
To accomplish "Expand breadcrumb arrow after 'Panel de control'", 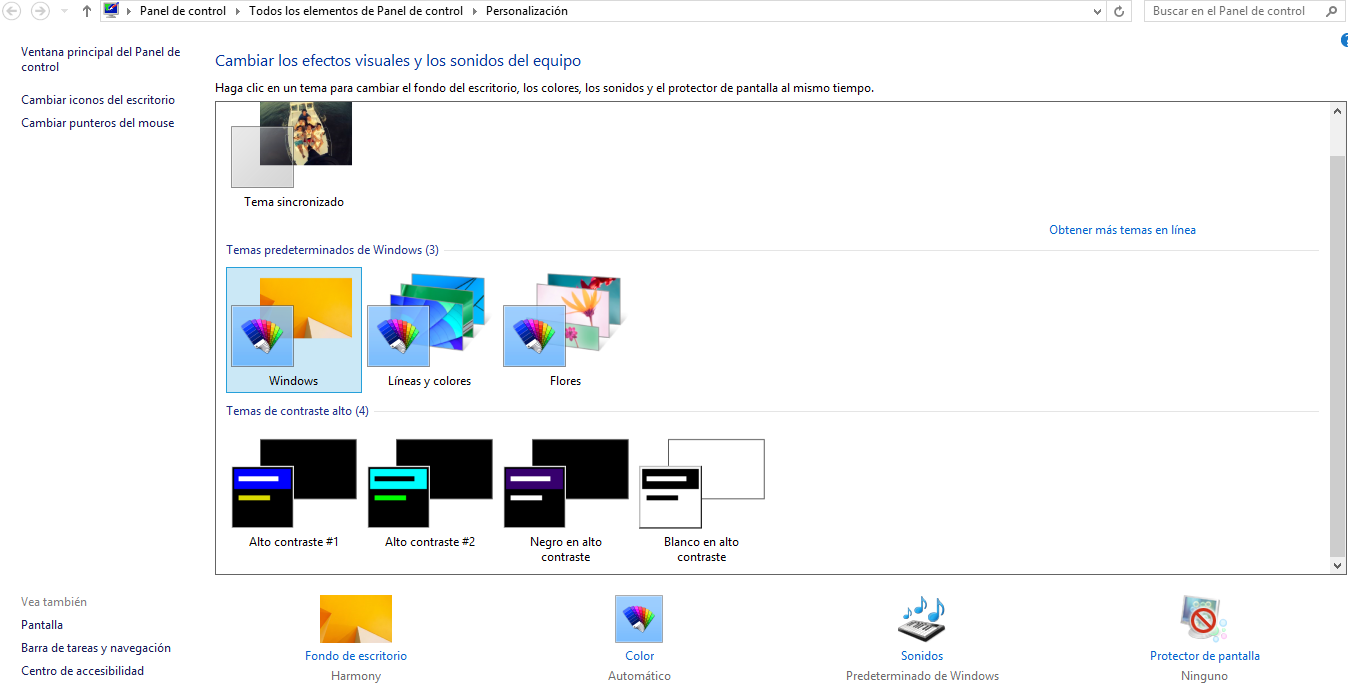I will [238, 12].
